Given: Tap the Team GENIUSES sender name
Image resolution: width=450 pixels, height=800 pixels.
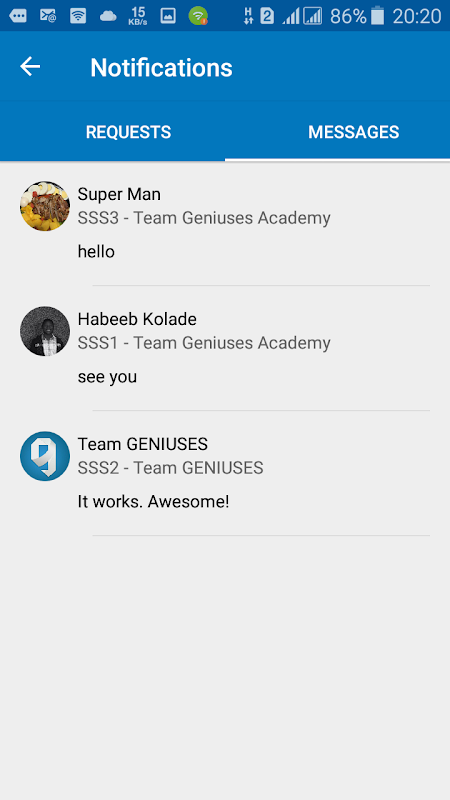Looking at the screenshot, I should coord(142,444).
